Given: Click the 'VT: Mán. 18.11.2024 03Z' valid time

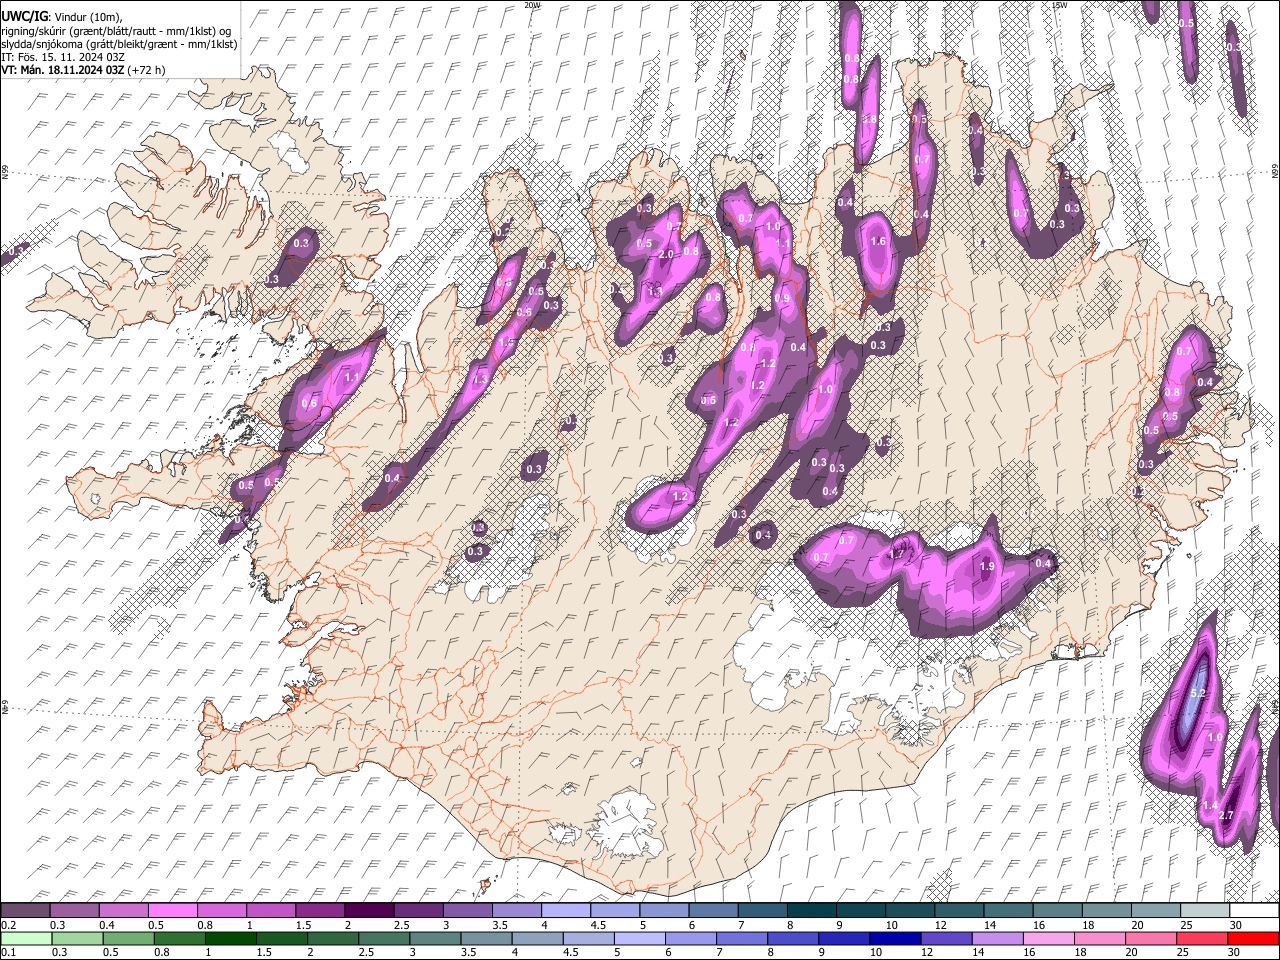Looking at the screenshot, I should tap(63, 70).
